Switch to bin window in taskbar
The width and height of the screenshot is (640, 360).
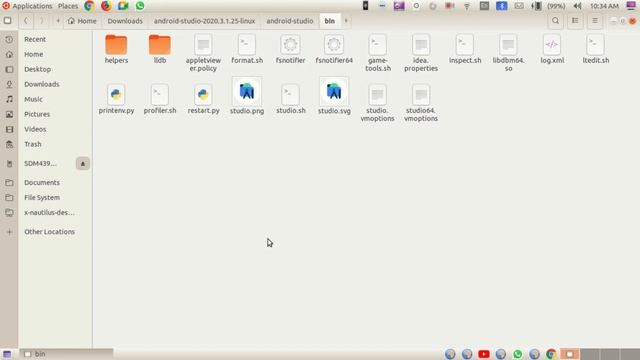click(x=67, y=354)
